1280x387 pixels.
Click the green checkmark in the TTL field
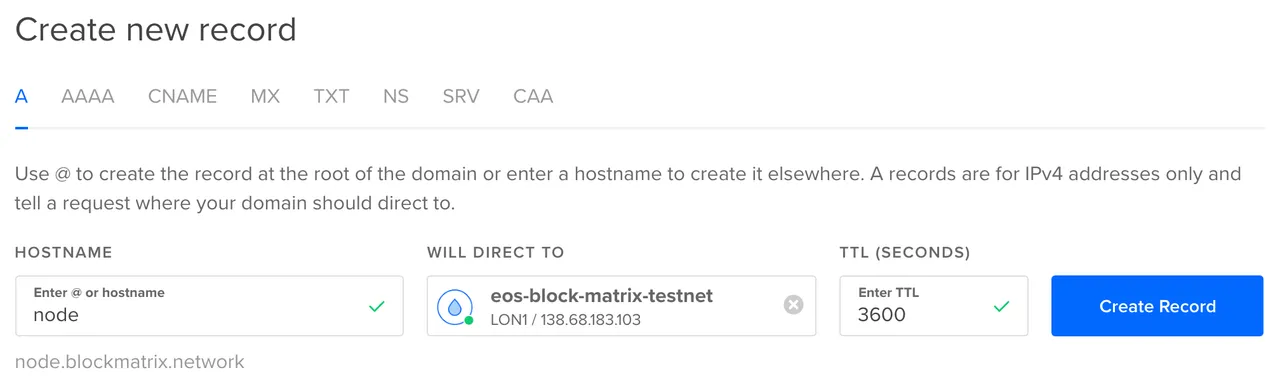point(1001,306)
